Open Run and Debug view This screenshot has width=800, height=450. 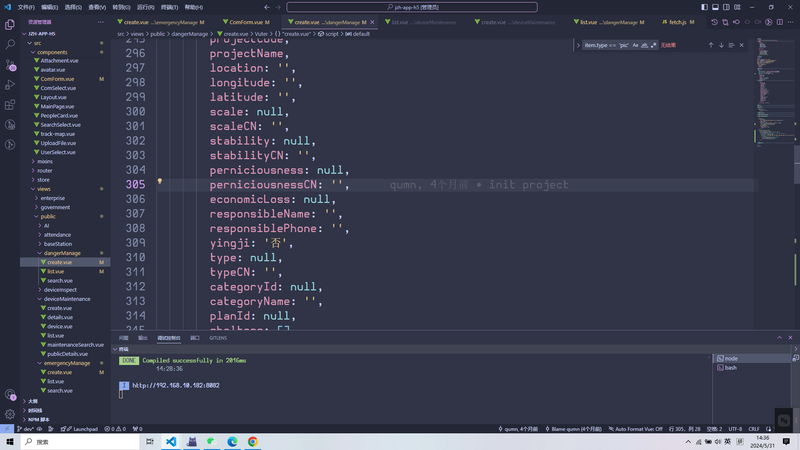click(10, 85)
